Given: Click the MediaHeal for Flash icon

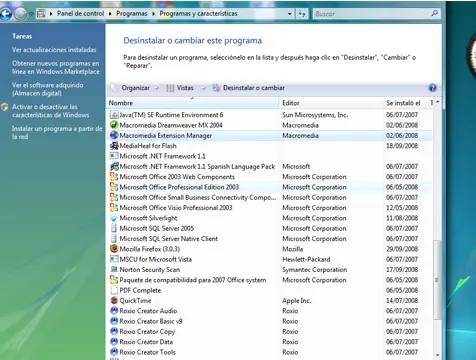Looking at the screenshot, I should (114, 146).
